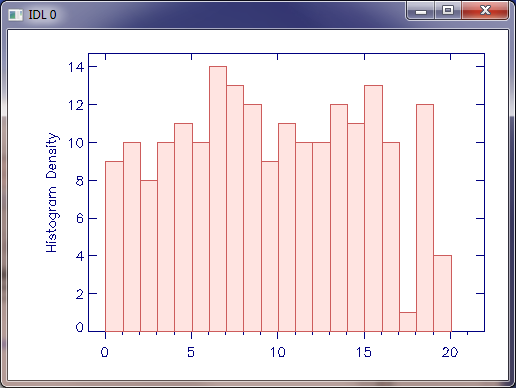Screen dimensions: 516x388
Task: Click the x-axis label 5
Action: pos(191,352)
